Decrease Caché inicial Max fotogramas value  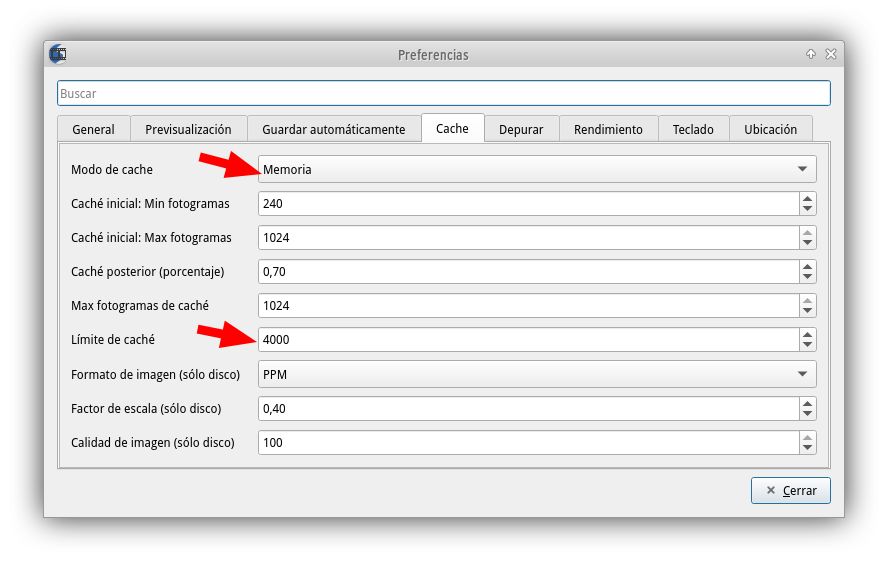[807, 243]
